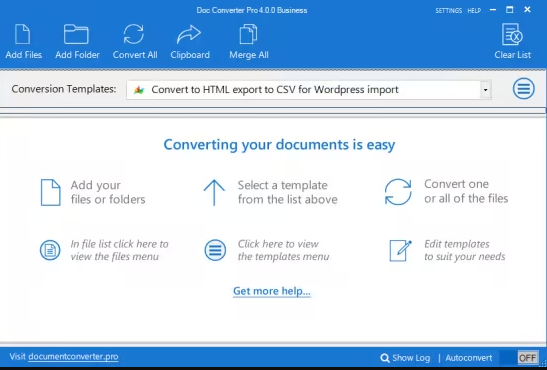This screenshot has height=370, width=547.
Task: Click the Add Files icon
Action: coord(23,34)
